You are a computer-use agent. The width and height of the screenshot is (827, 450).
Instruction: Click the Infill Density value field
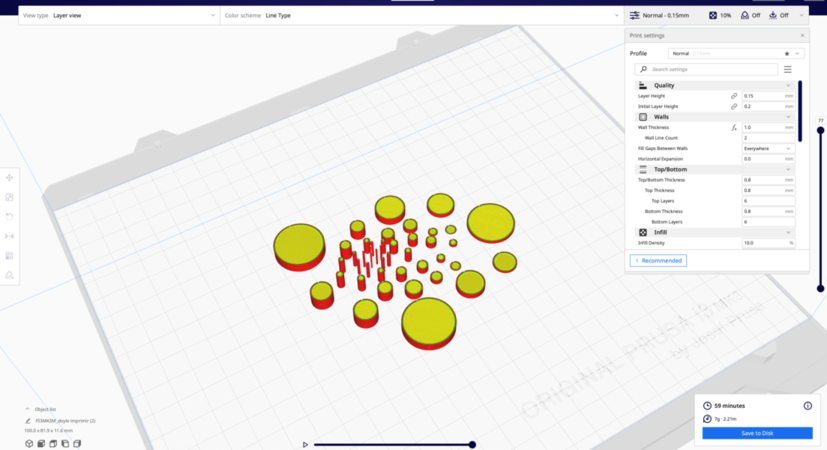[768, 243]
